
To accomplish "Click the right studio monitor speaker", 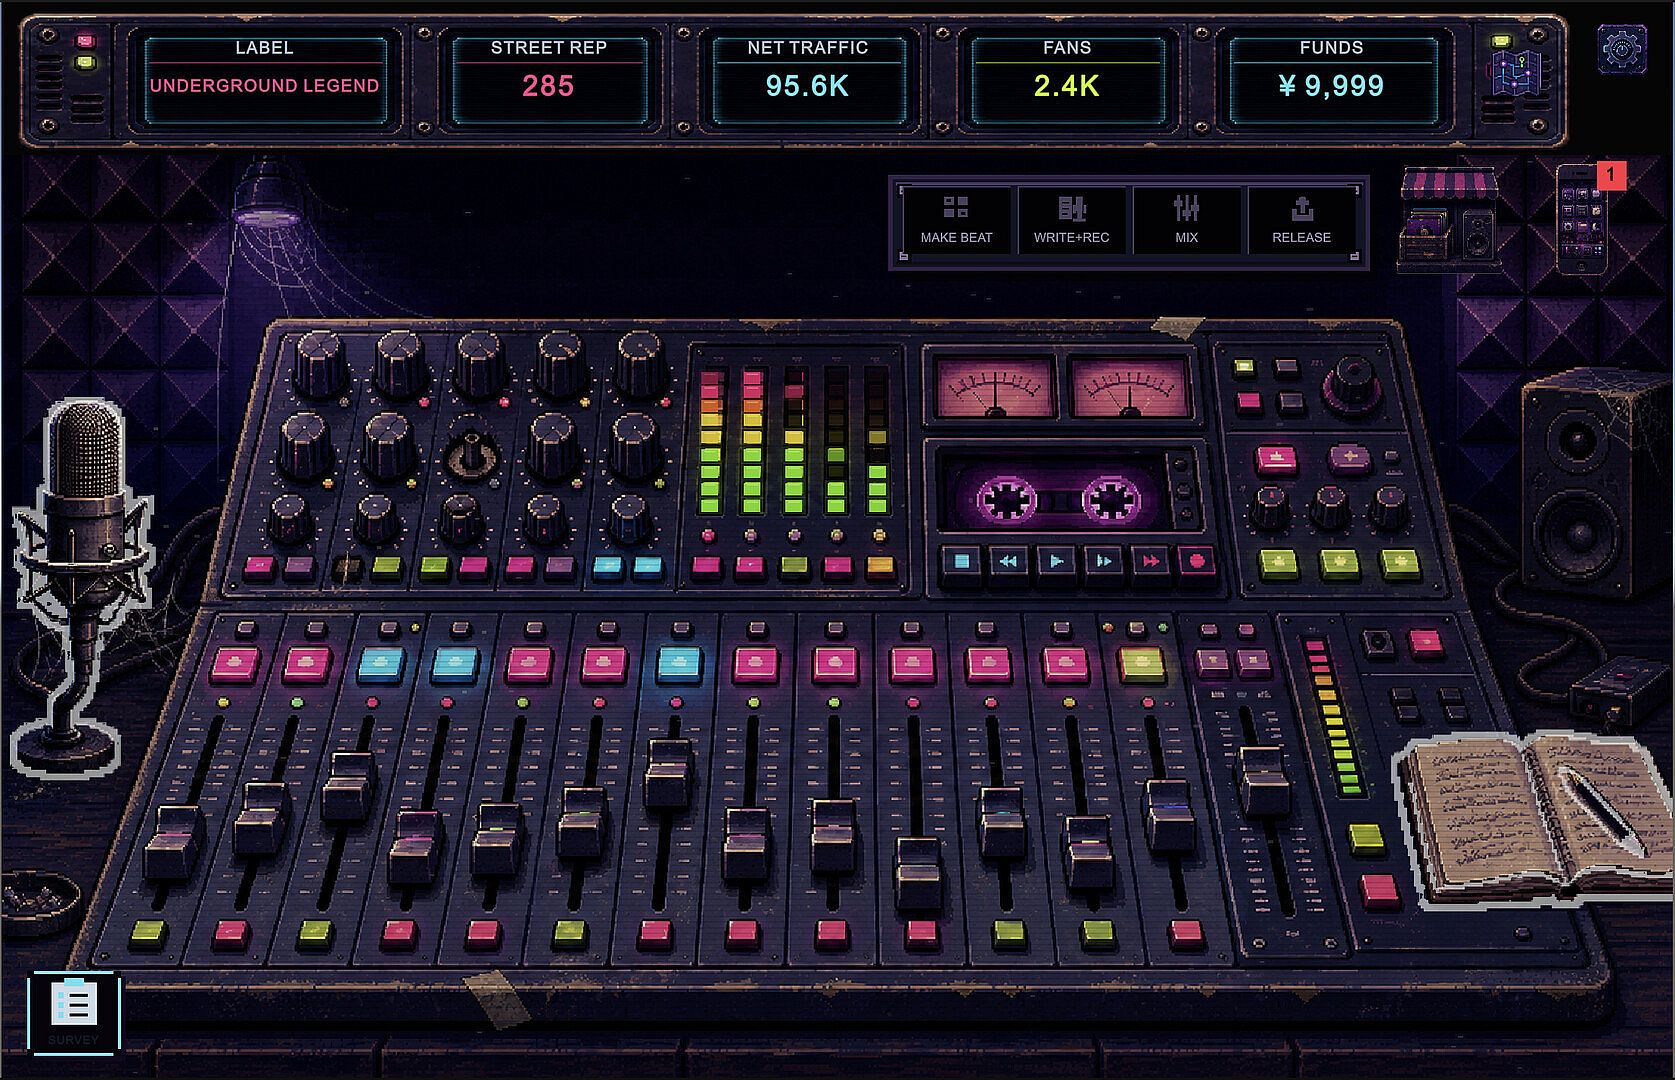I will pyautogui.click(x=1590, y=484).
